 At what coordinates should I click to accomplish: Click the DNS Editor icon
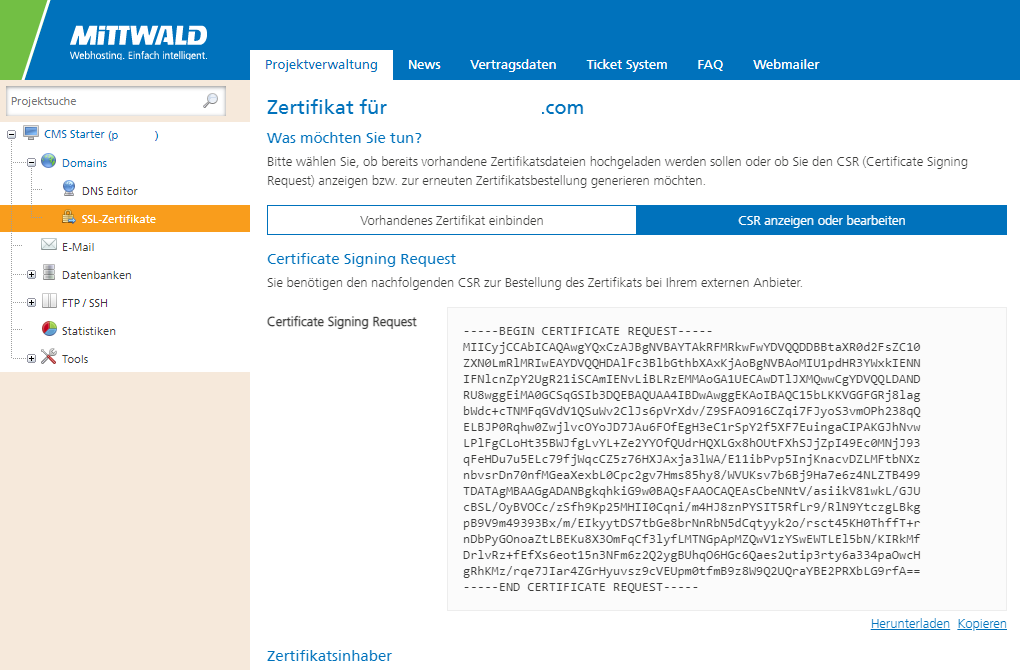(69, 189)
